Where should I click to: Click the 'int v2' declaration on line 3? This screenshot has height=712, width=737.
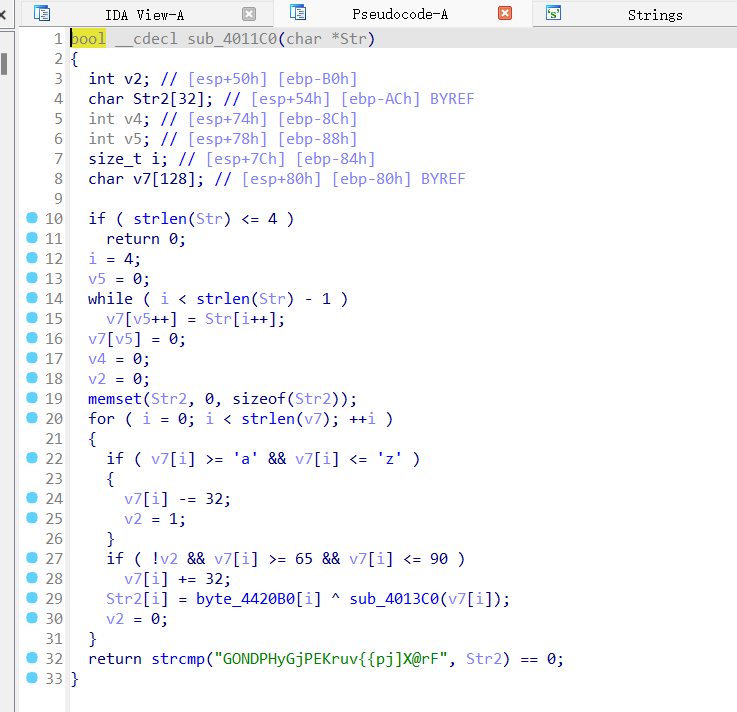click(x=118, y=79)
